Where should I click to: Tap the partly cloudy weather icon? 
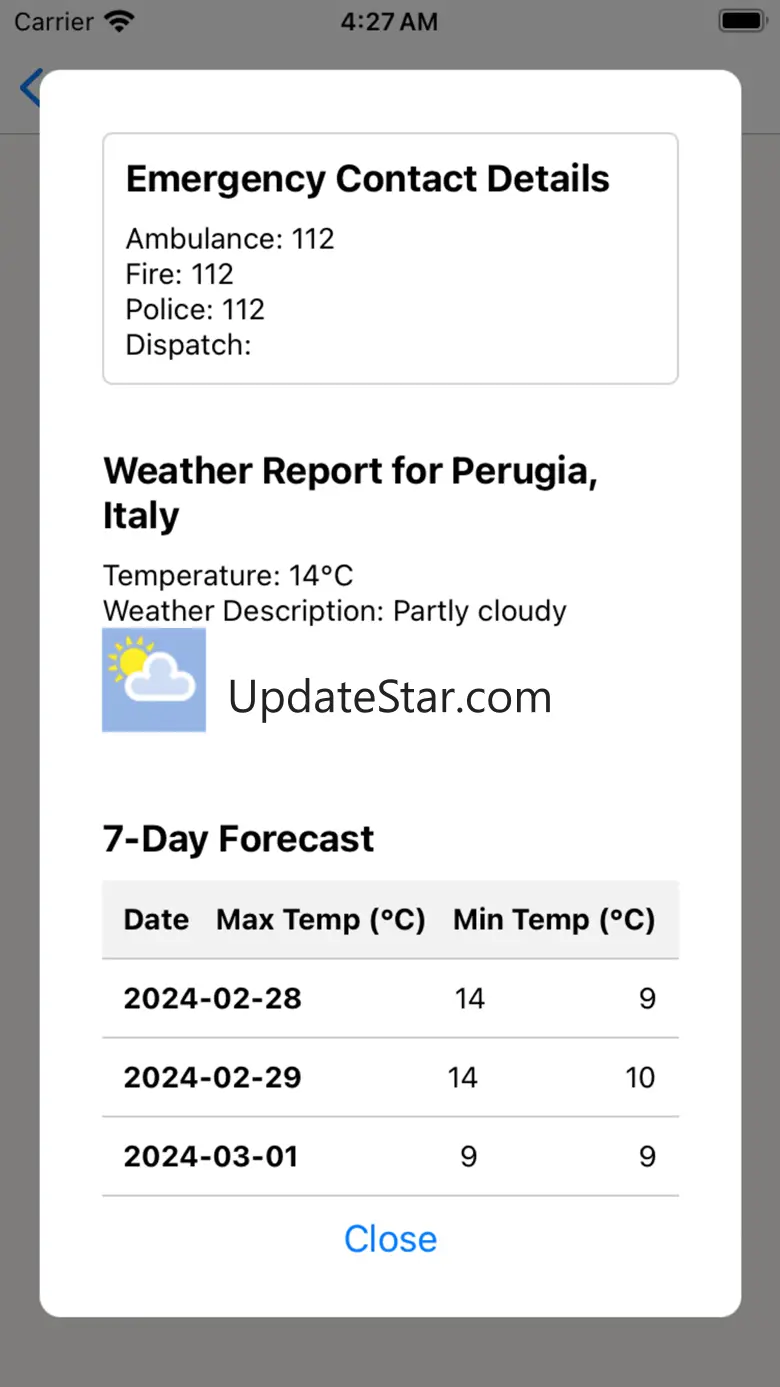[154, 680]
